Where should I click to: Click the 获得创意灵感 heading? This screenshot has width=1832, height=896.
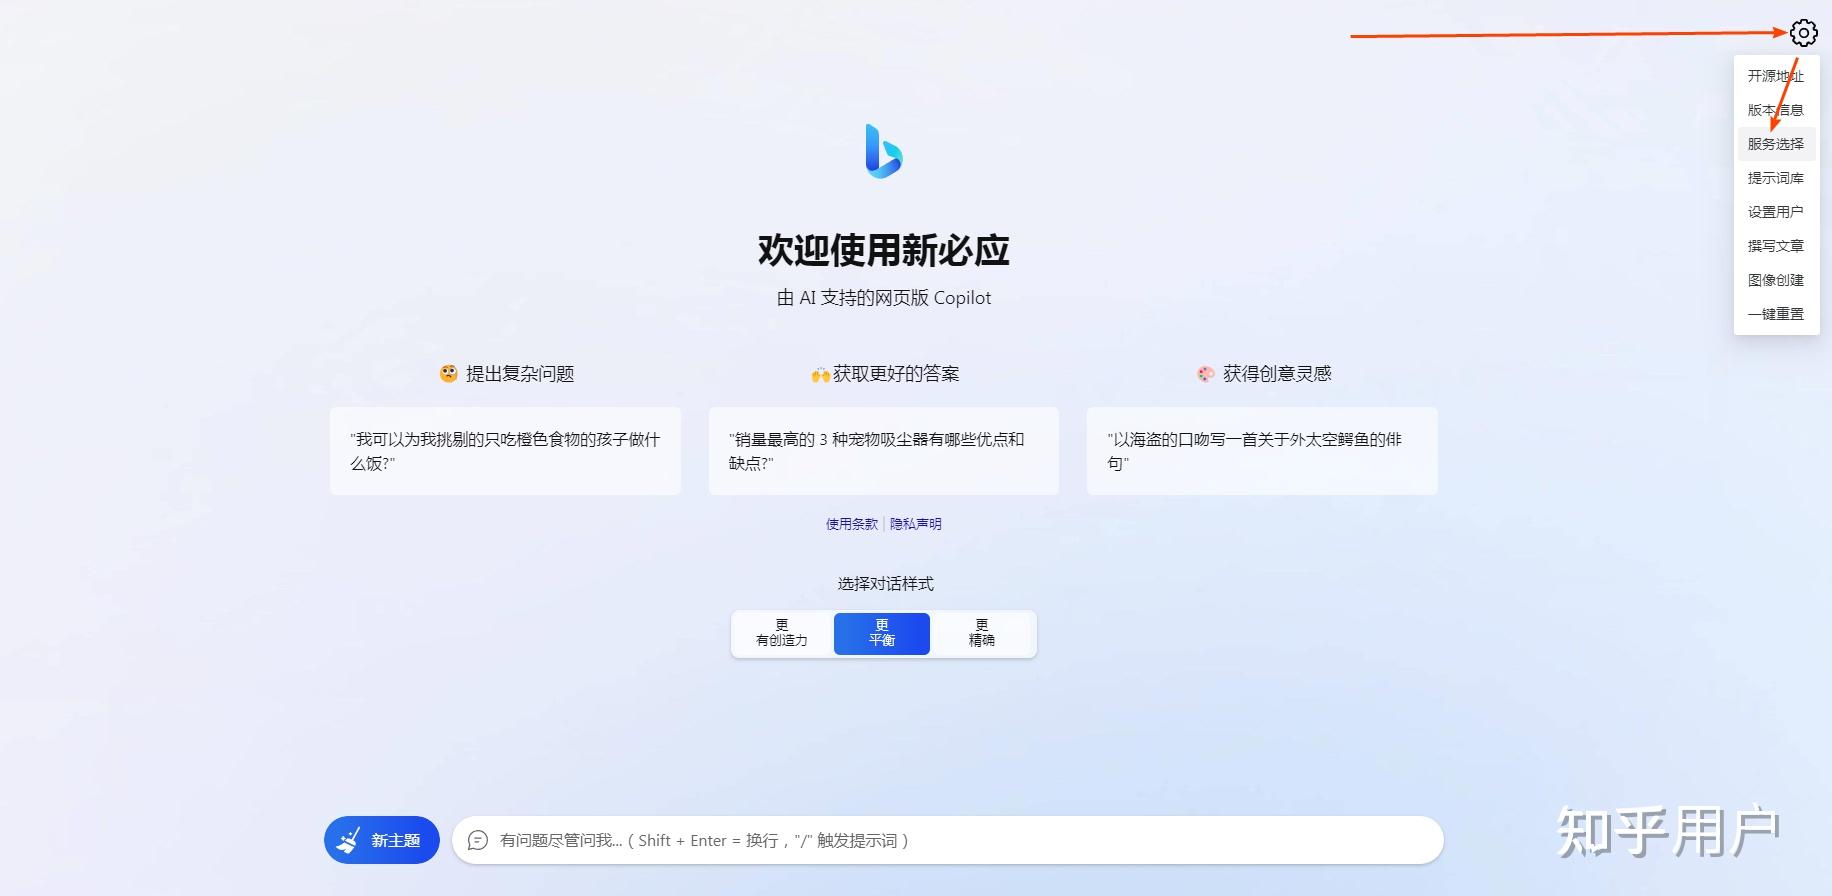coord(1265,374)
